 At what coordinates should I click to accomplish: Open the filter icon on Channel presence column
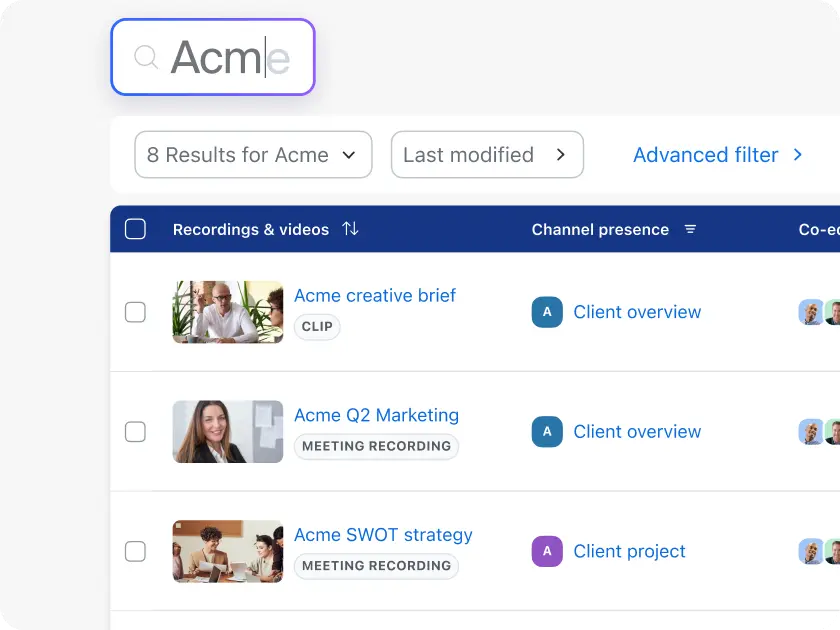click(x=690, y=229)
